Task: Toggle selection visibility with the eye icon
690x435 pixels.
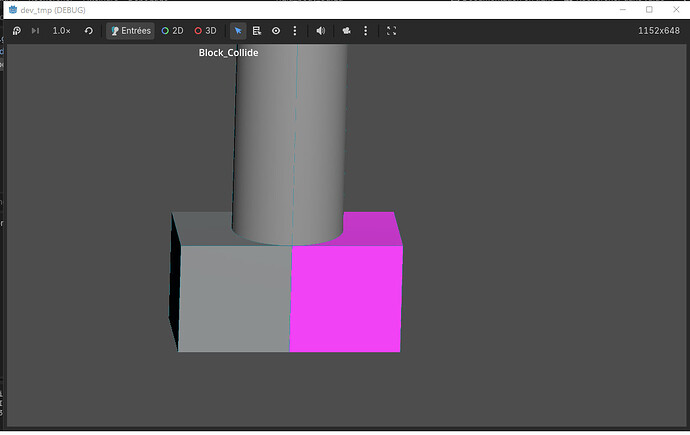Action: 276,31
